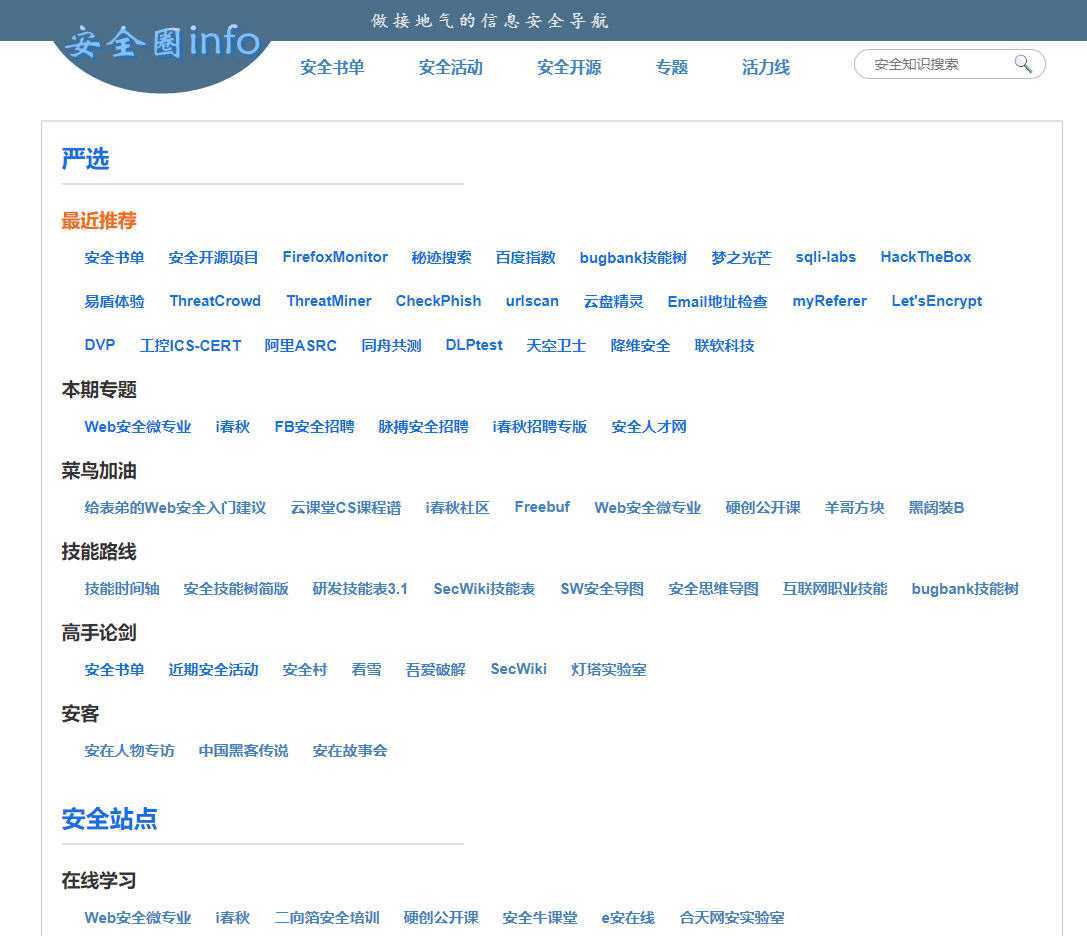Open the 易盾体验 link

114,301
